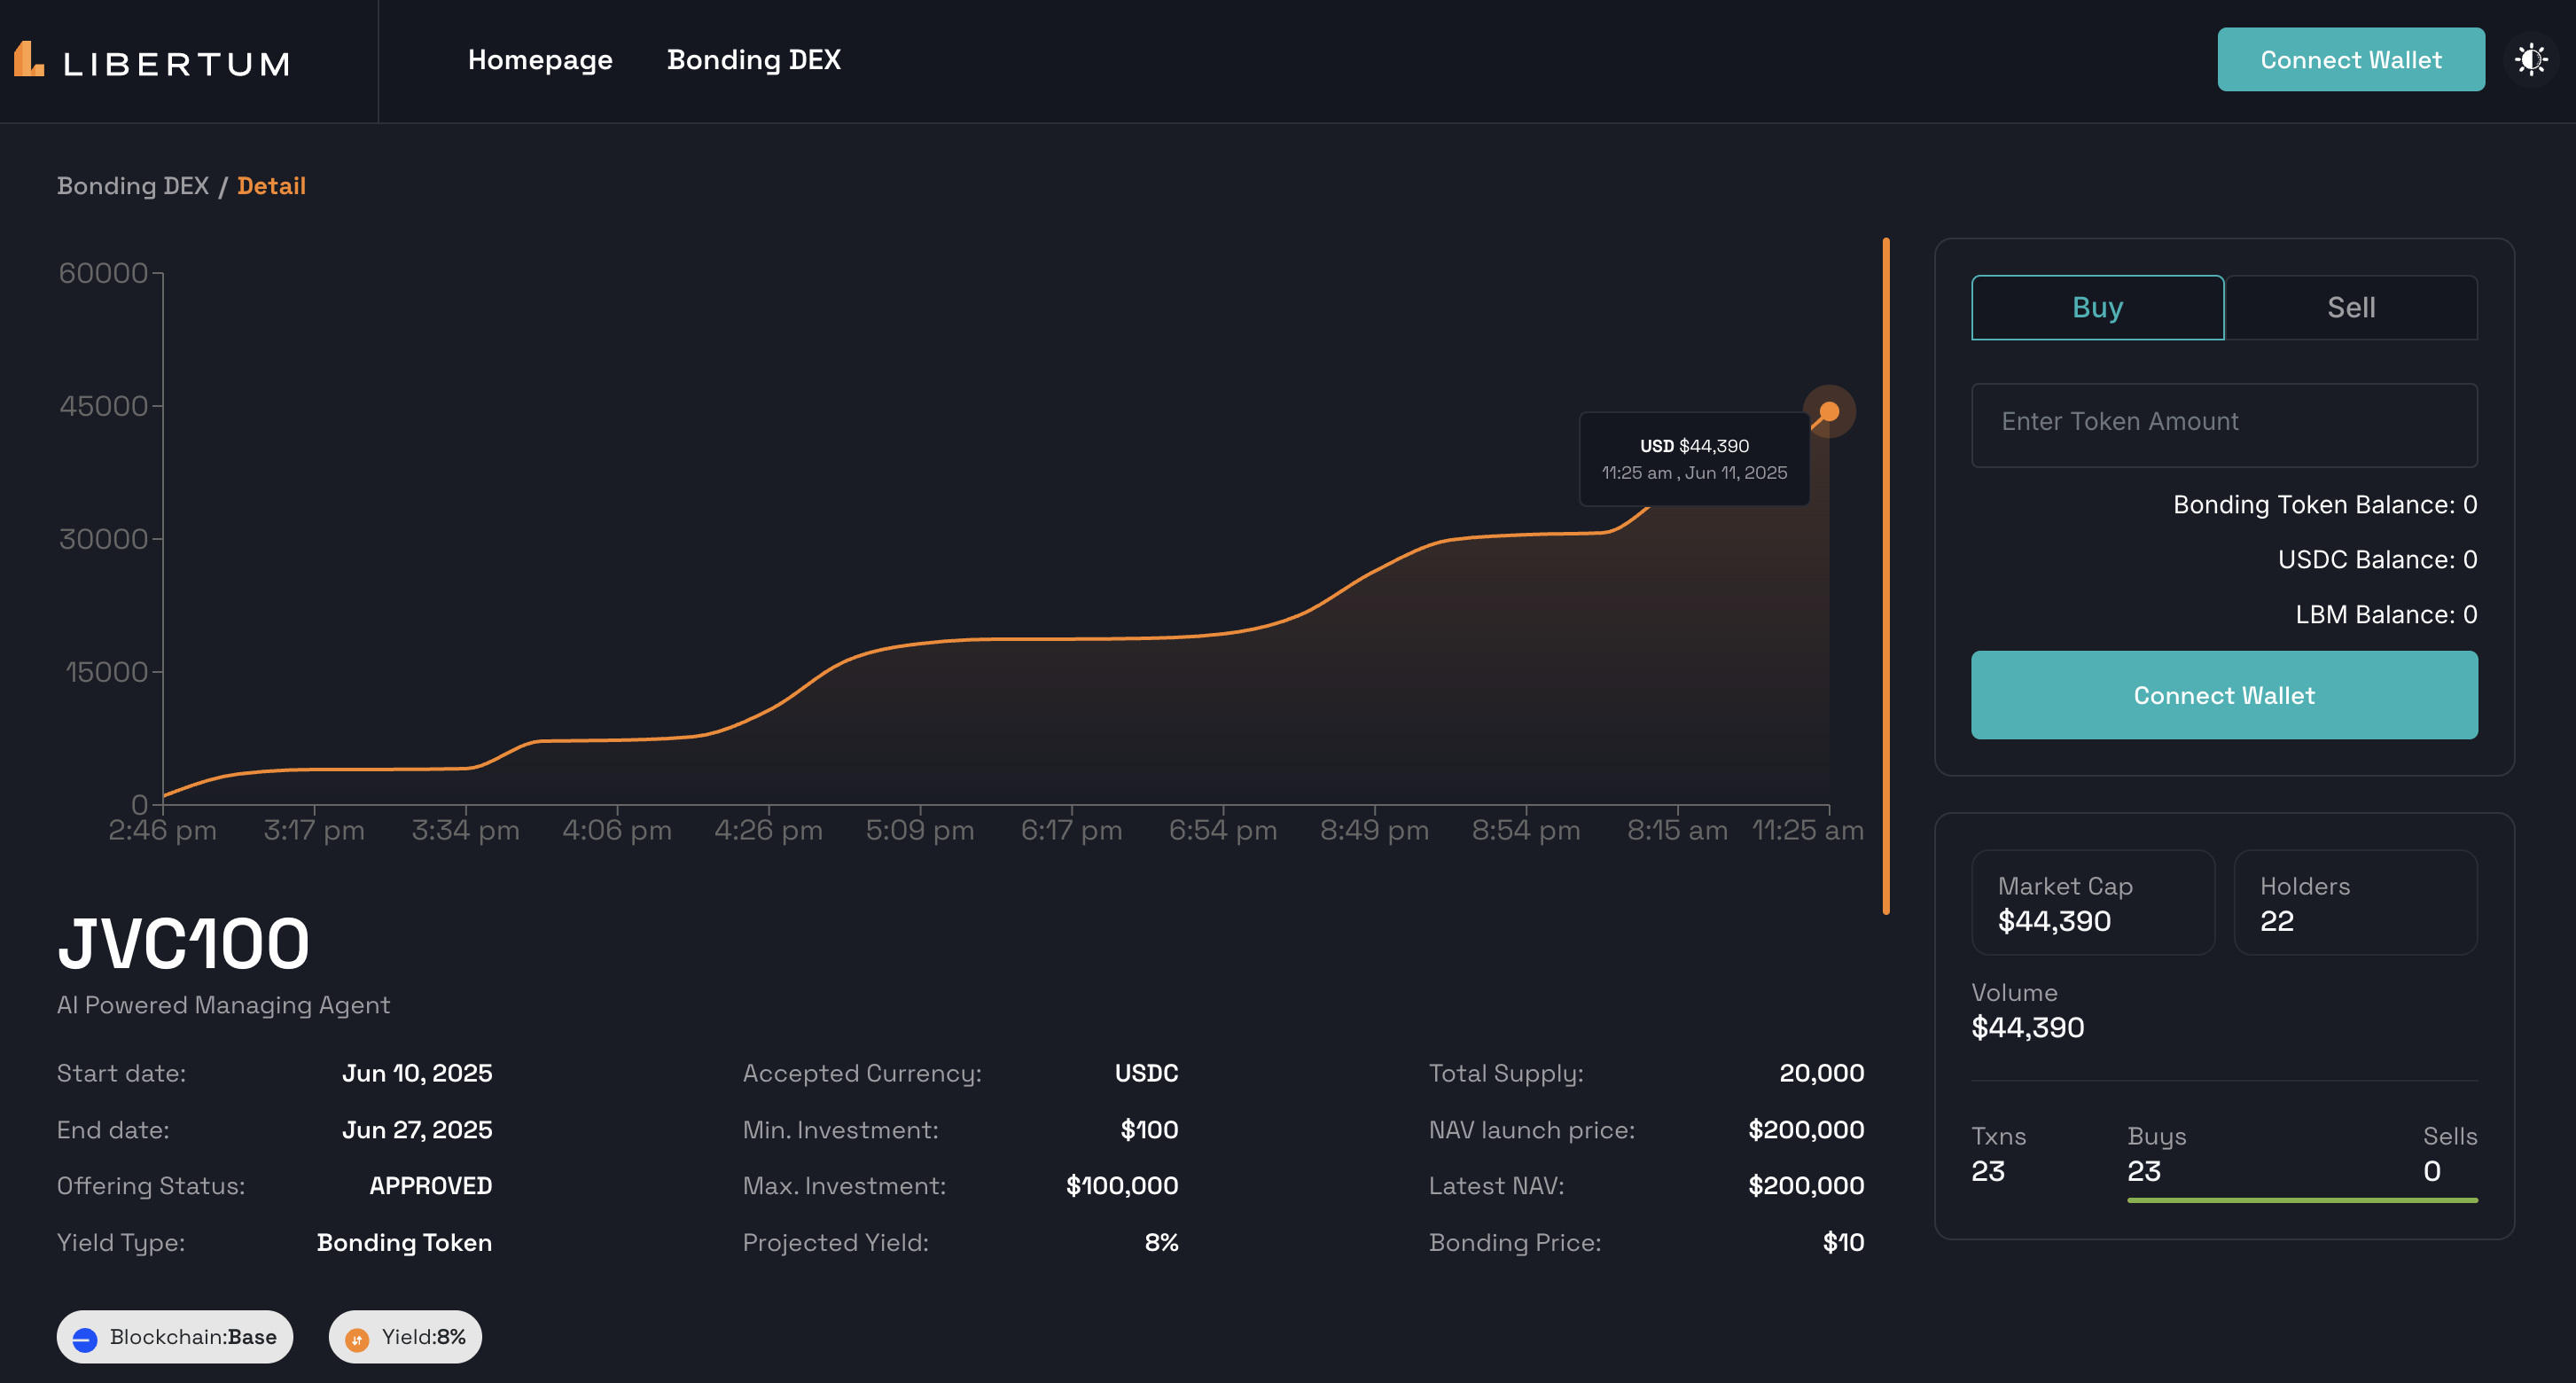
Task: Click the Yield: 8% chip
Action: pyautogui.click(x=404, y=1337)
